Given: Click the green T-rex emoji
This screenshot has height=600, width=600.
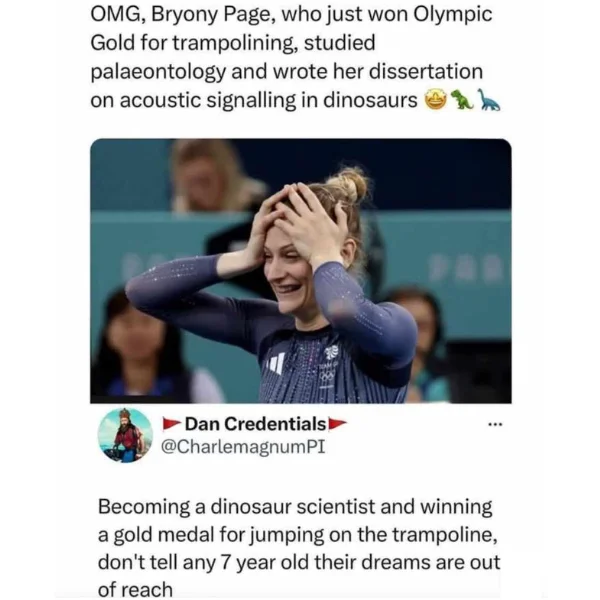Looking at the screenshot, I should [x=461, y=100].
